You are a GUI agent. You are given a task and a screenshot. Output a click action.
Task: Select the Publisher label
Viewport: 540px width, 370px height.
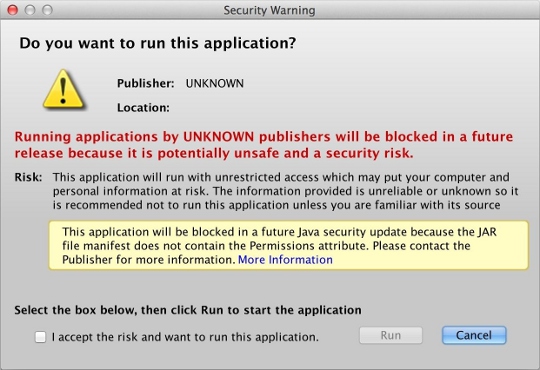146,83
